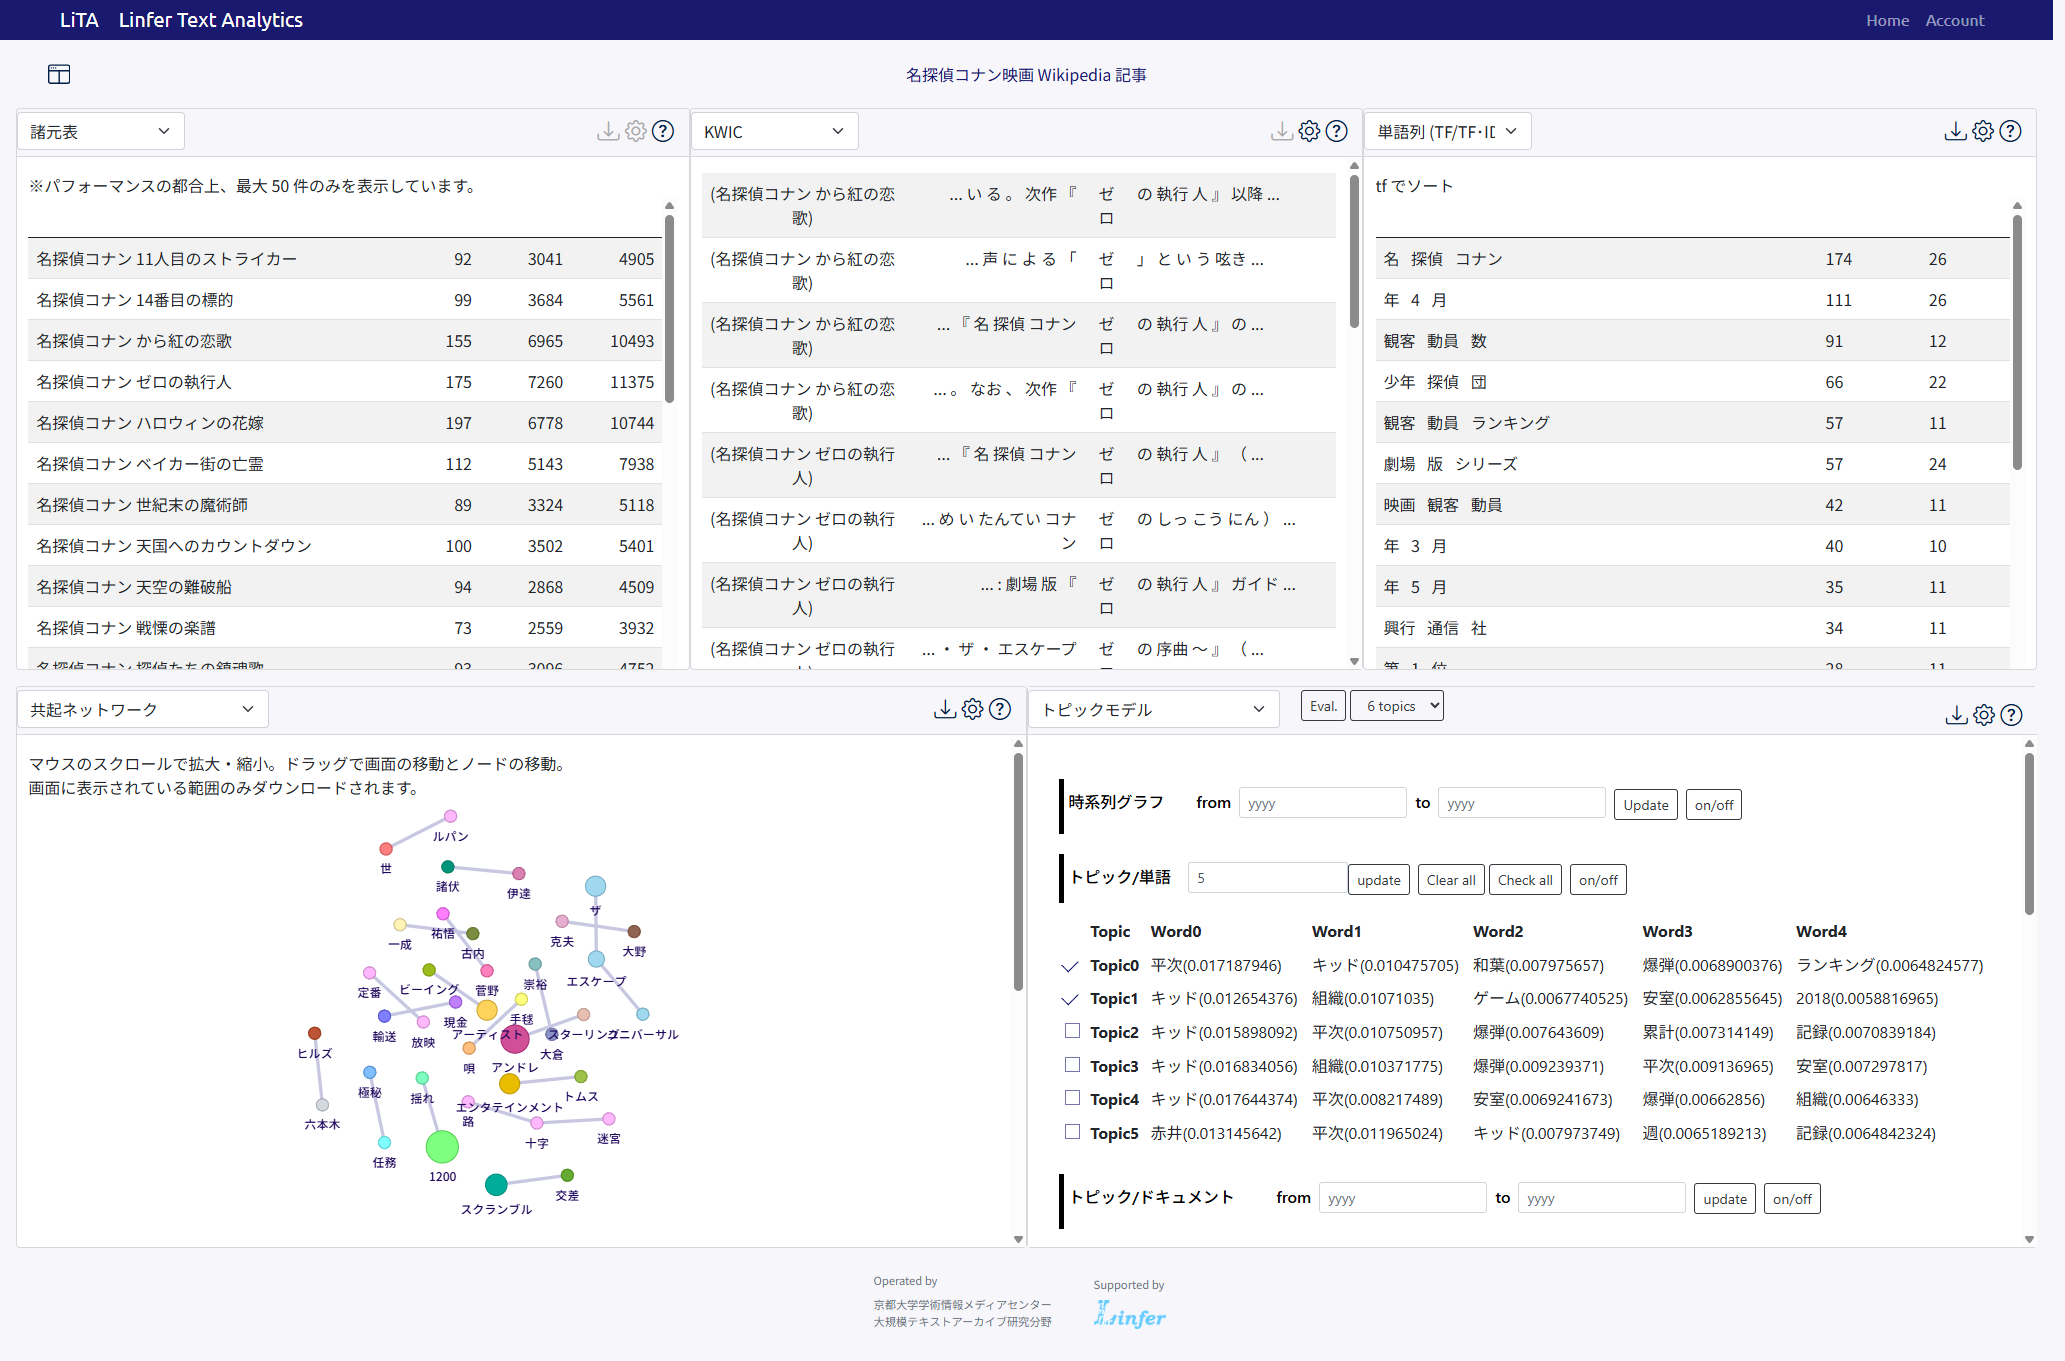
Task: Open the 6 topics dropdown
Action: tap(1397, 706)
